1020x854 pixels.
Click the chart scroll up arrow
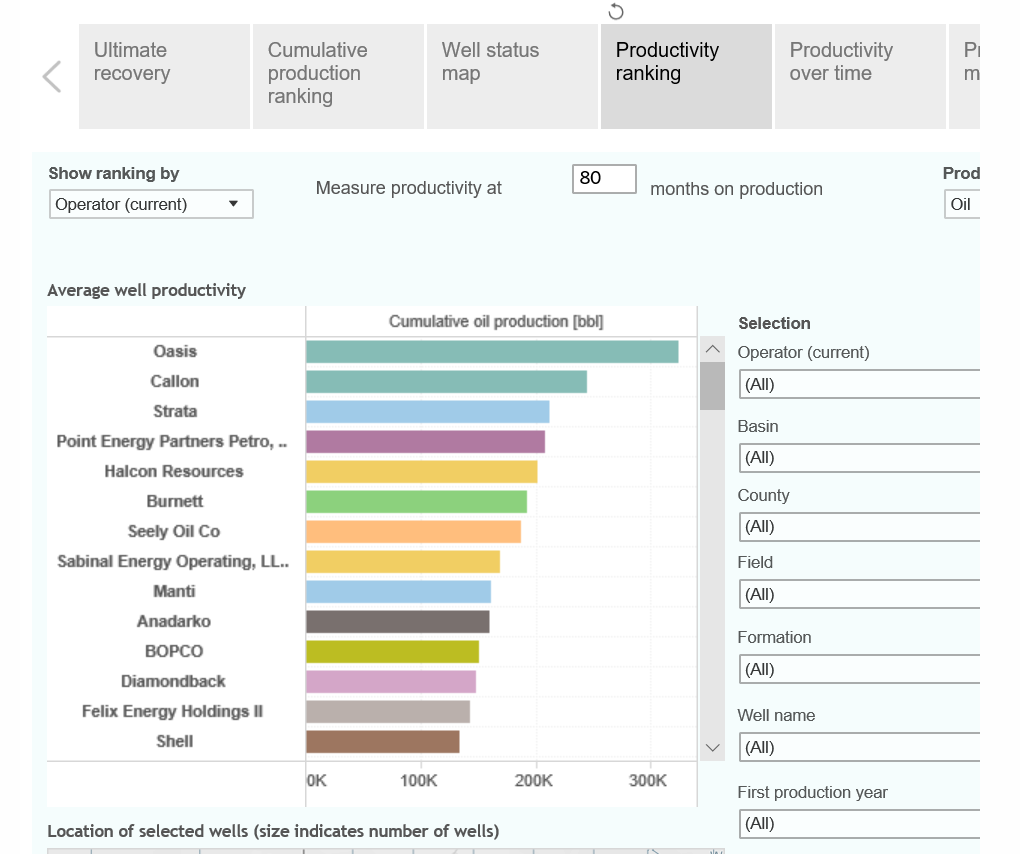713,349
